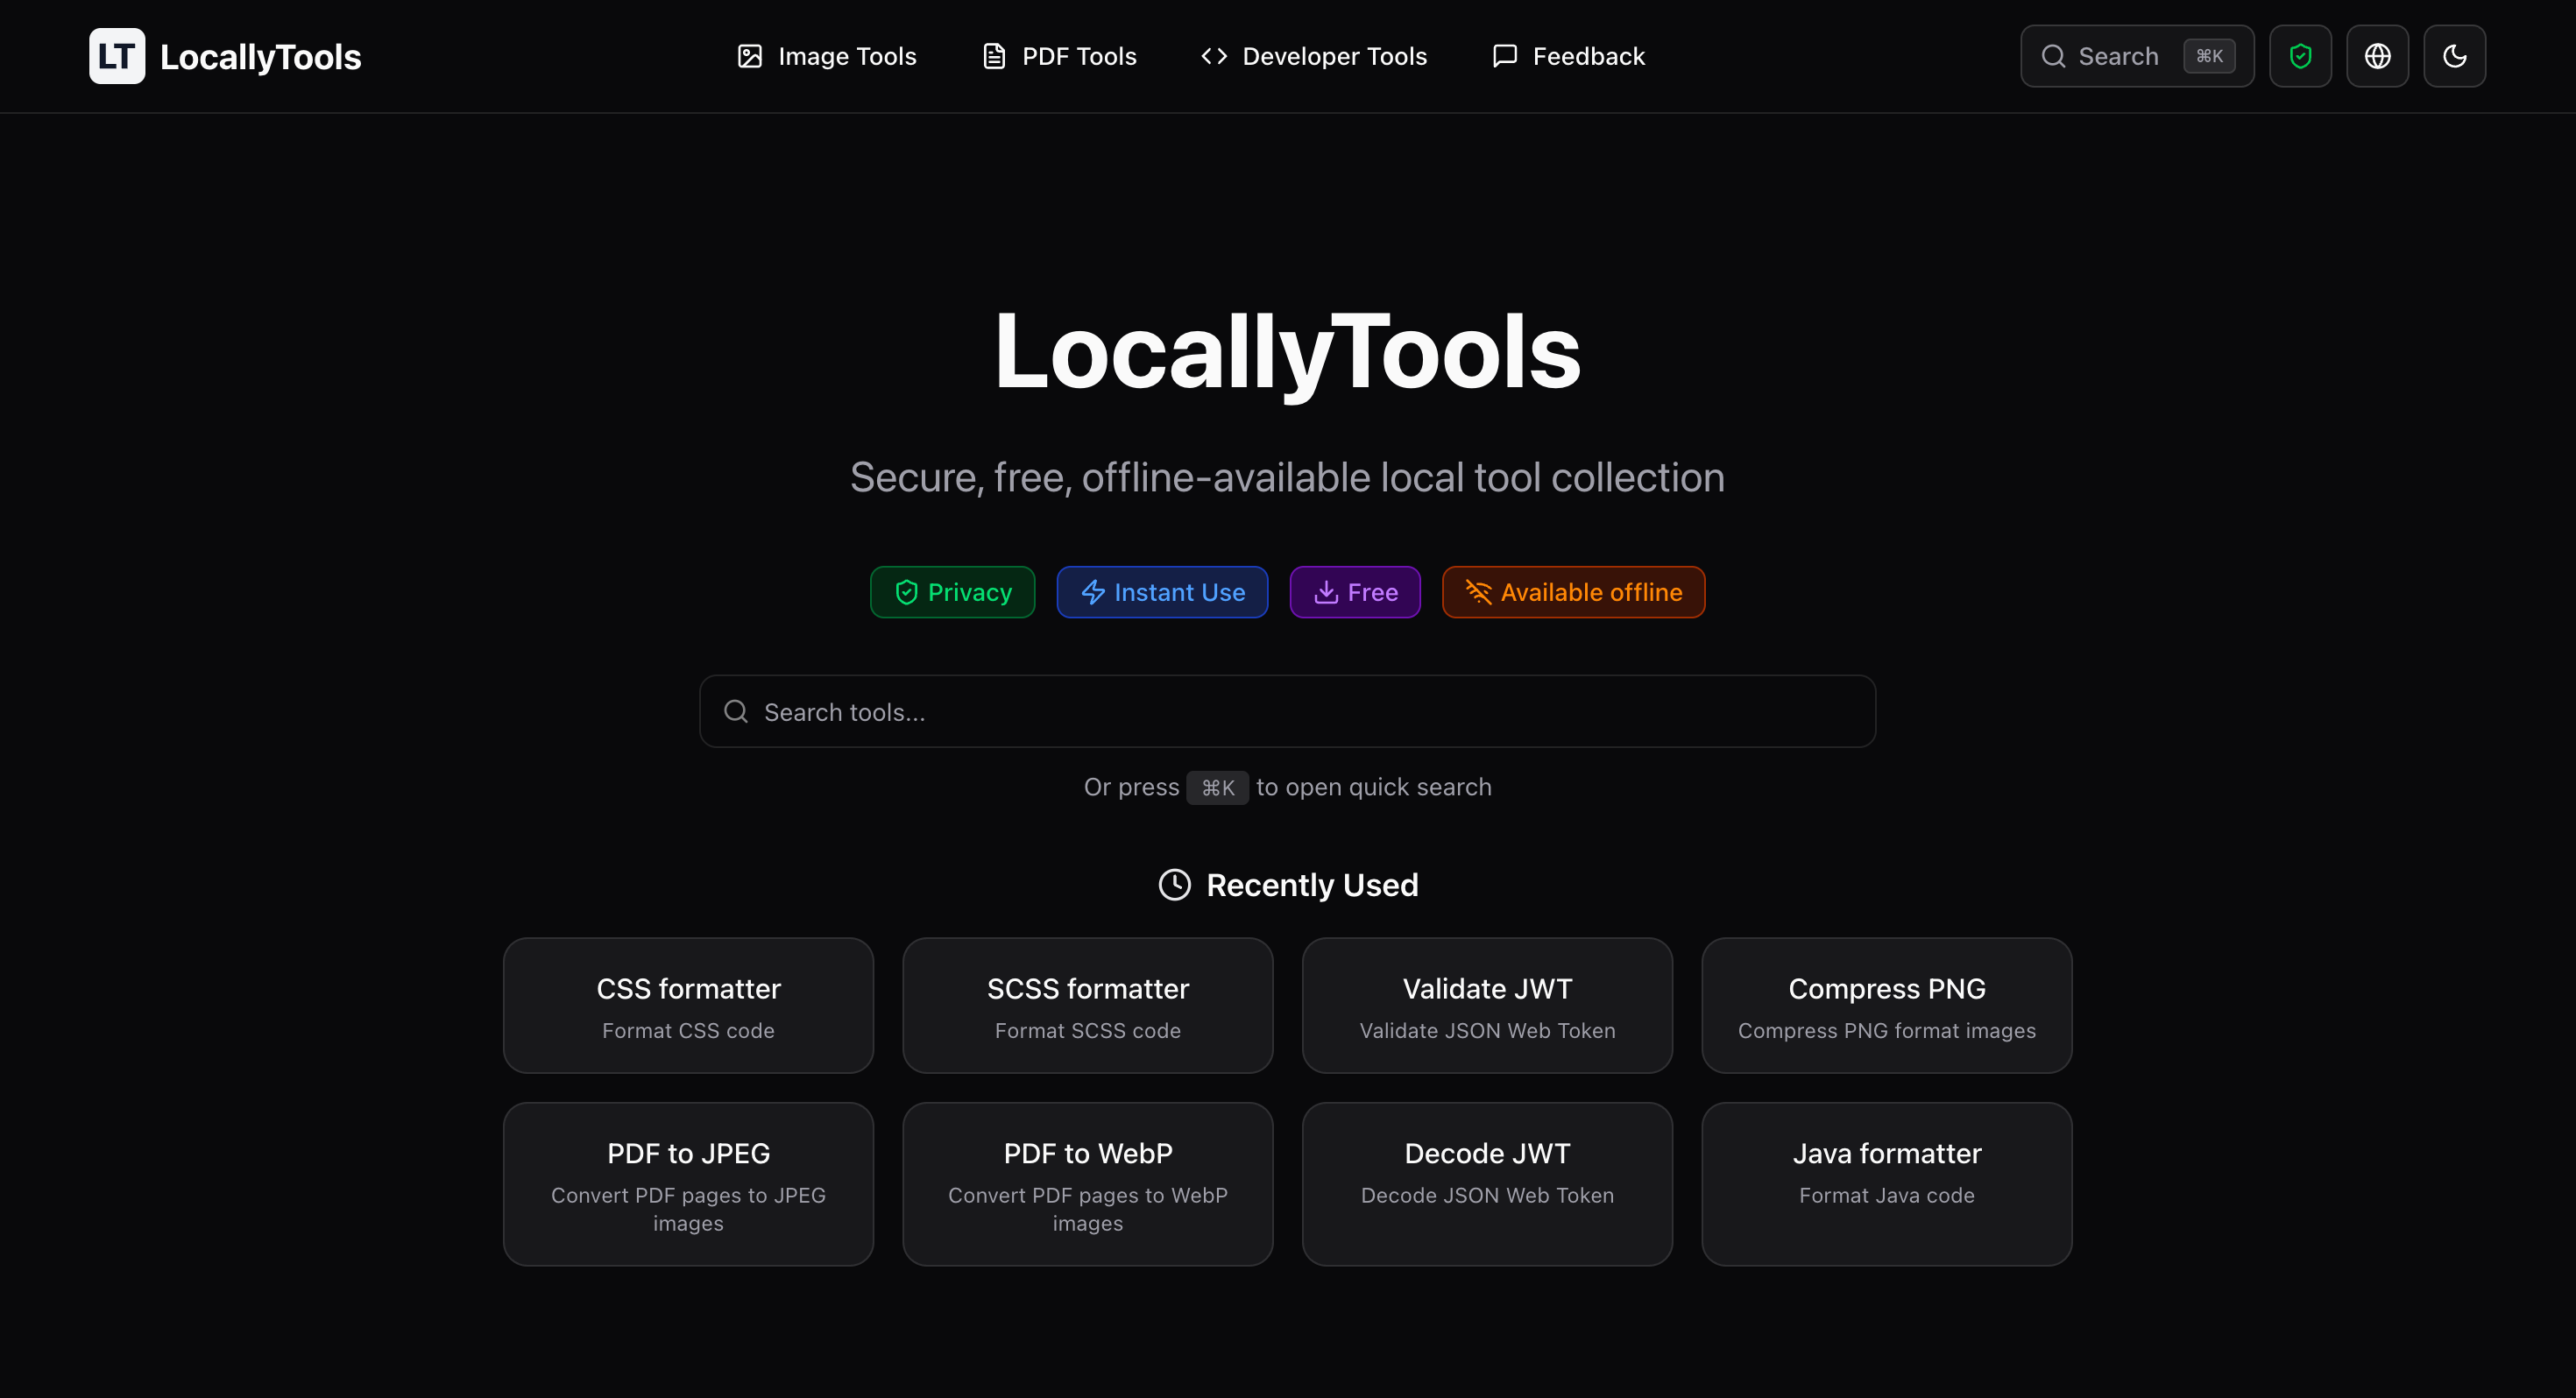
Task: Open the language globe selector
Action: tap(2377, 56)
